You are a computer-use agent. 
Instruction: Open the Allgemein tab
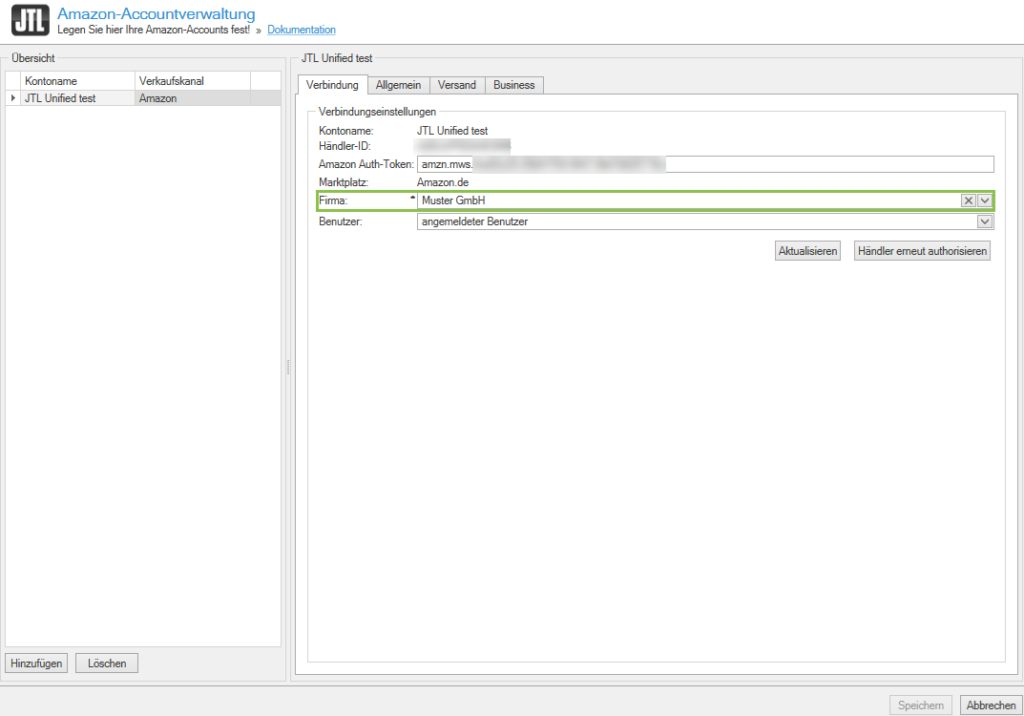[x=398, y=85]
